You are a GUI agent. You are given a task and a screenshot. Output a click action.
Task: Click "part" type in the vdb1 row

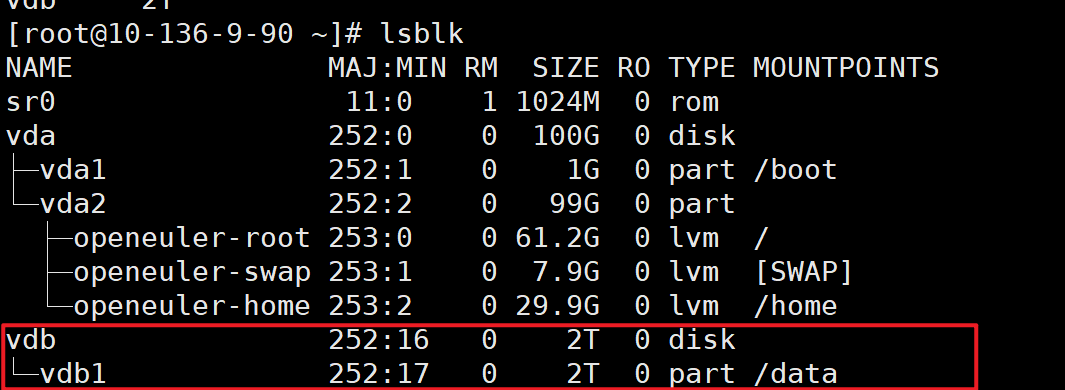pos(702,375)
